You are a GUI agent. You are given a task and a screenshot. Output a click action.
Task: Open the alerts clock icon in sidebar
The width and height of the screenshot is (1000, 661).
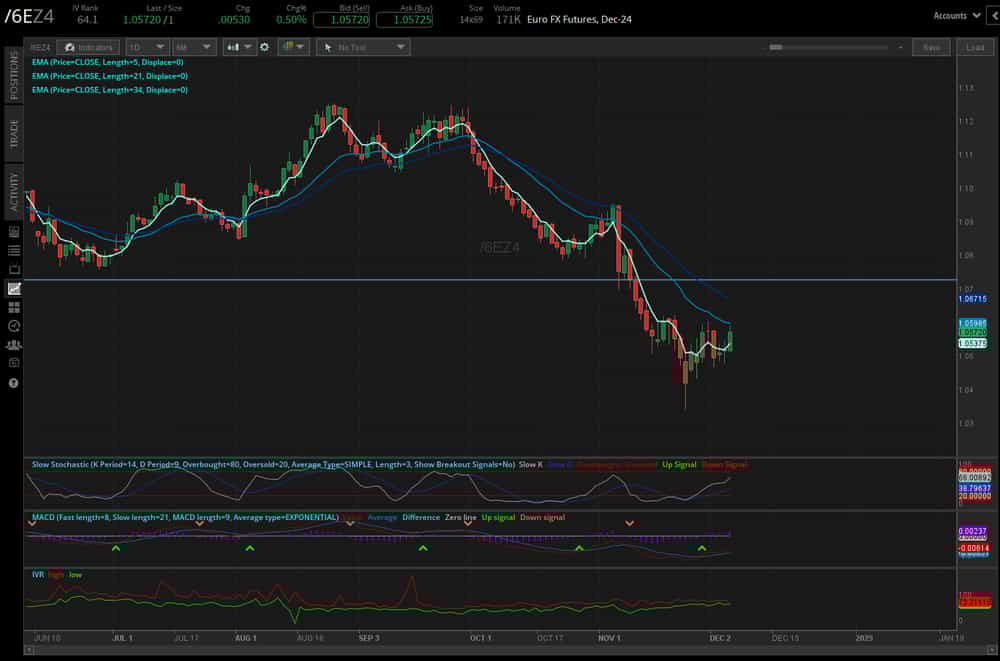pyautogui.click(x=12, y=324)
